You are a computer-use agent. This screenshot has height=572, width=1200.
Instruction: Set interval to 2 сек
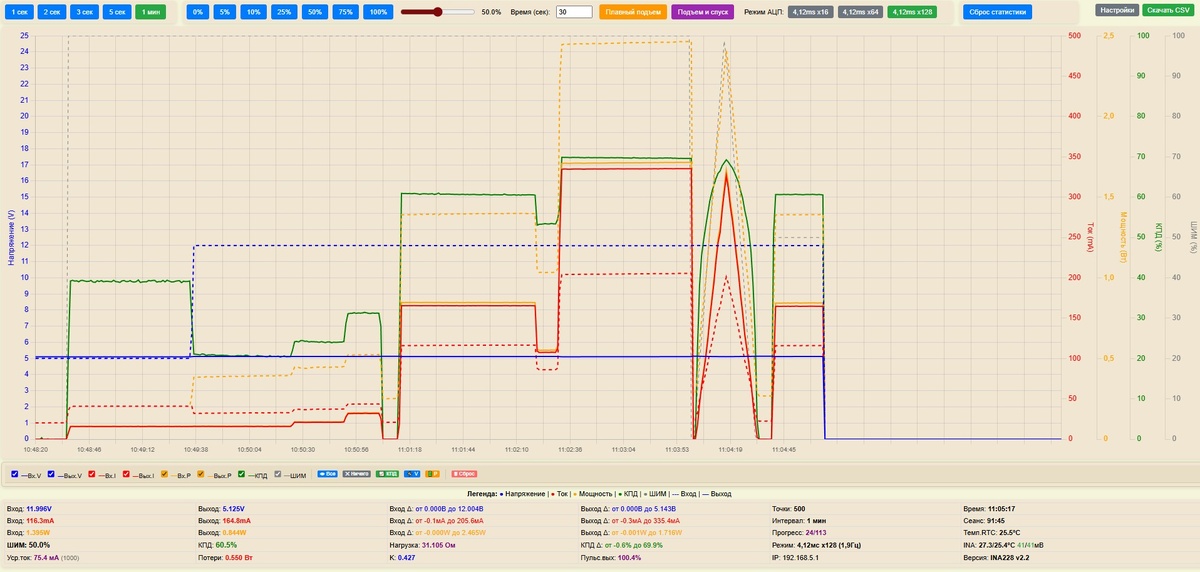pos(52,12)
